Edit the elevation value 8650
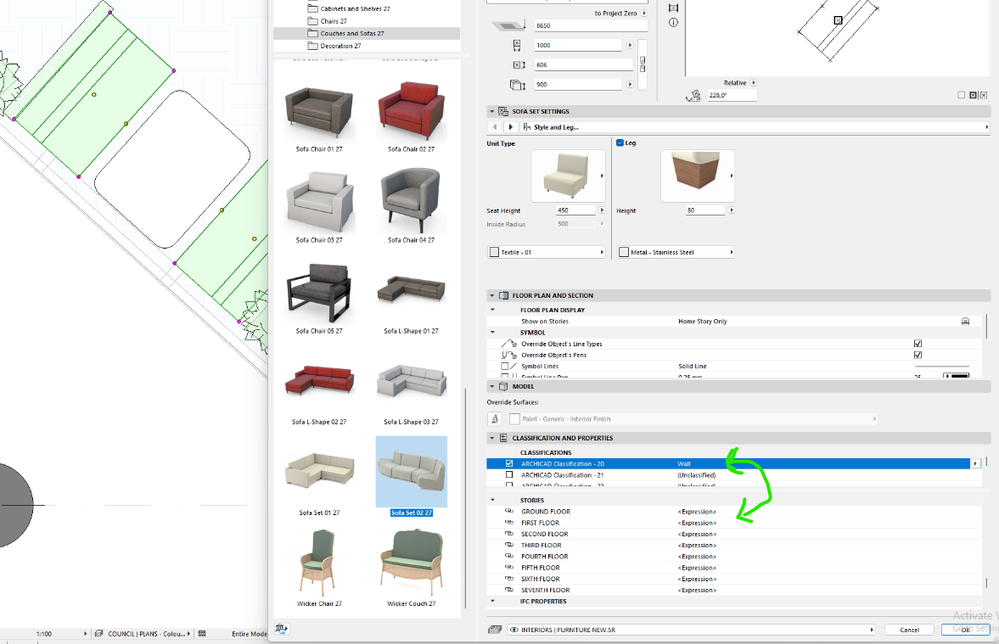 (x=591, y=25)
